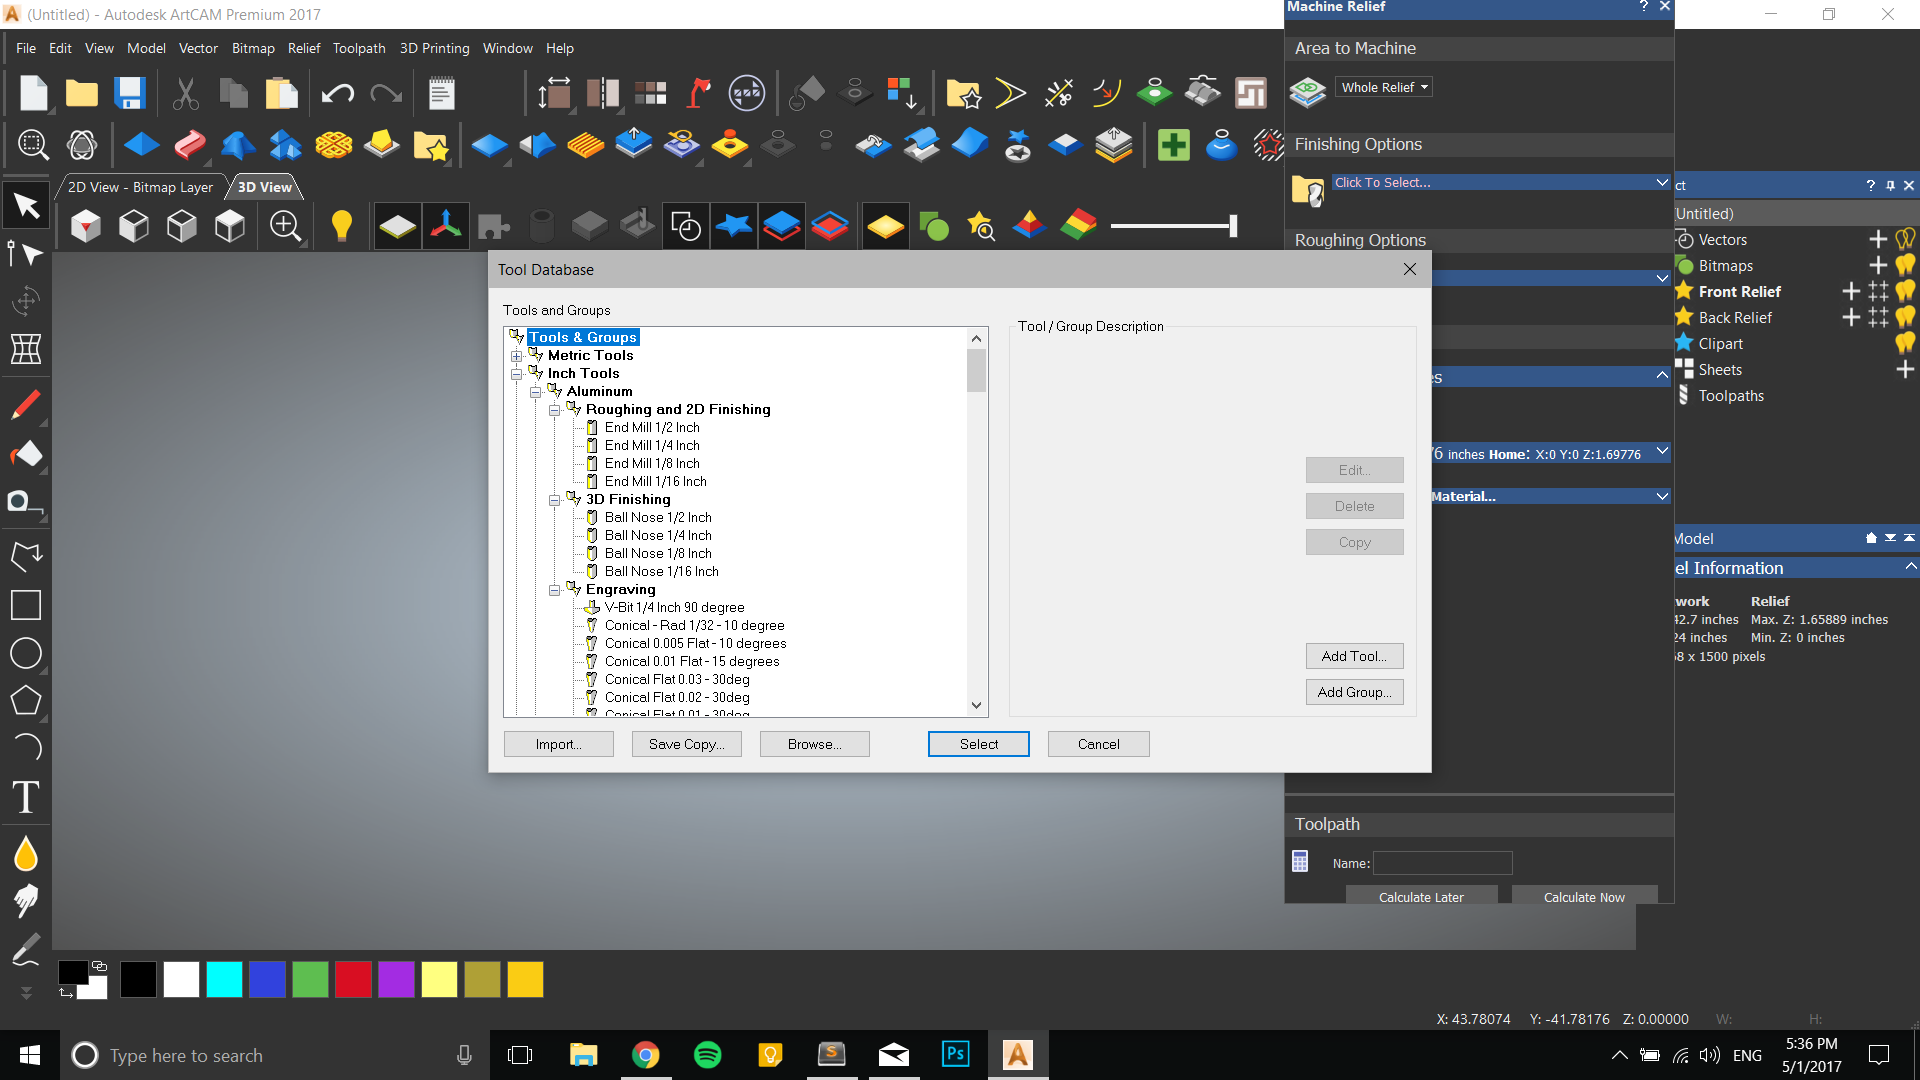This screenshot has width=1920, height=1080.
Task: Click the 3D view toolbar slider handle
Action: pos(1233,226)
